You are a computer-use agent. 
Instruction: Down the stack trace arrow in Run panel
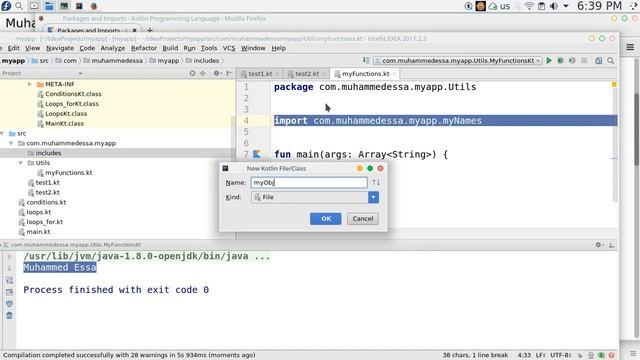pyautogui.click(x=9, y=268)
